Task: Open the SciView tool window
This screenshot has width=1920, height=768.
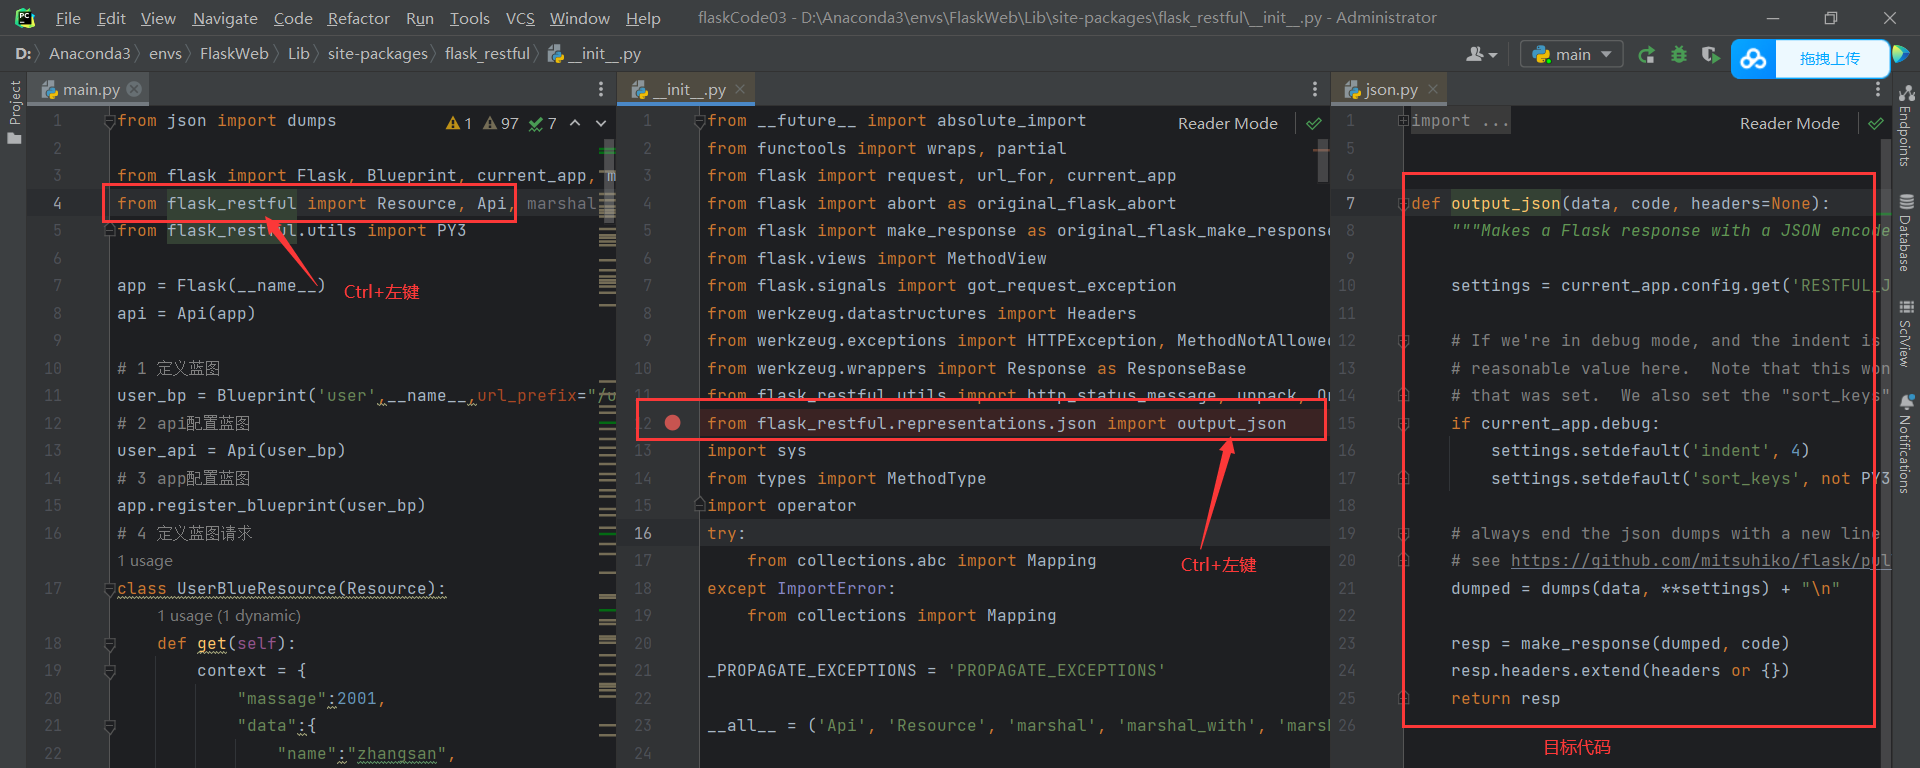Action: pyautogui.click(x=1906, y=333)
